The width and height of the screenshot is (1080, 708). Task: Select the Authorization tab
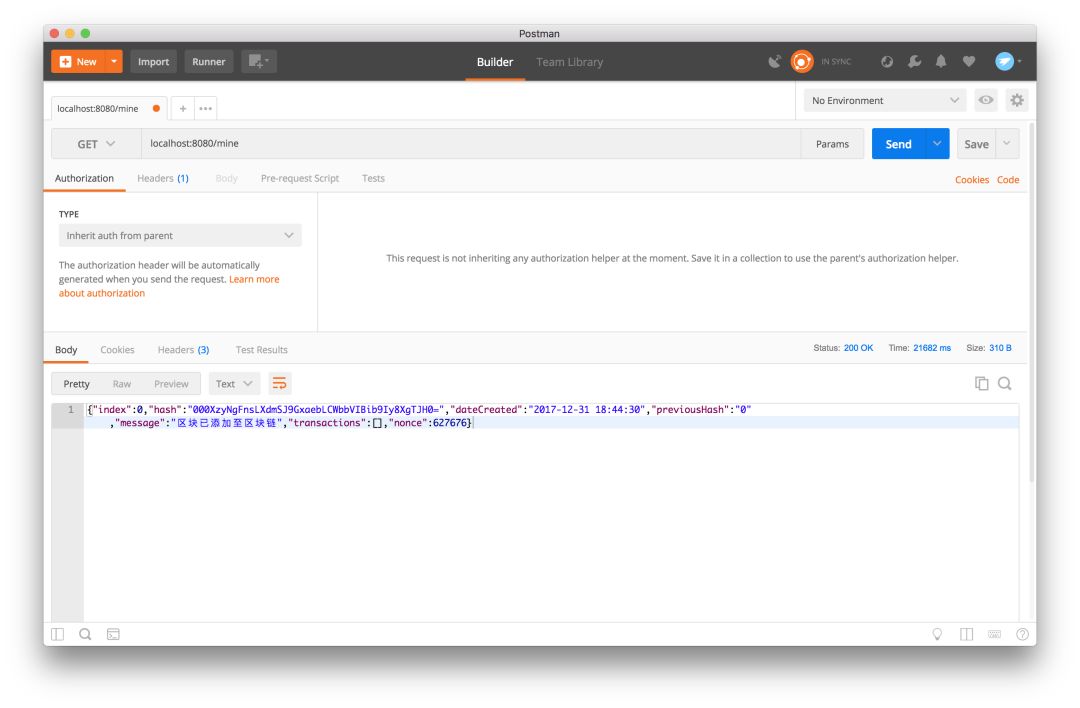click(84, 178)
